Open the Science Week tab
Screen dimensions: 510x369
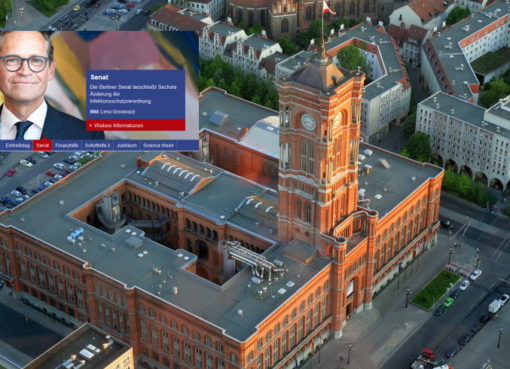coord(158,146)
